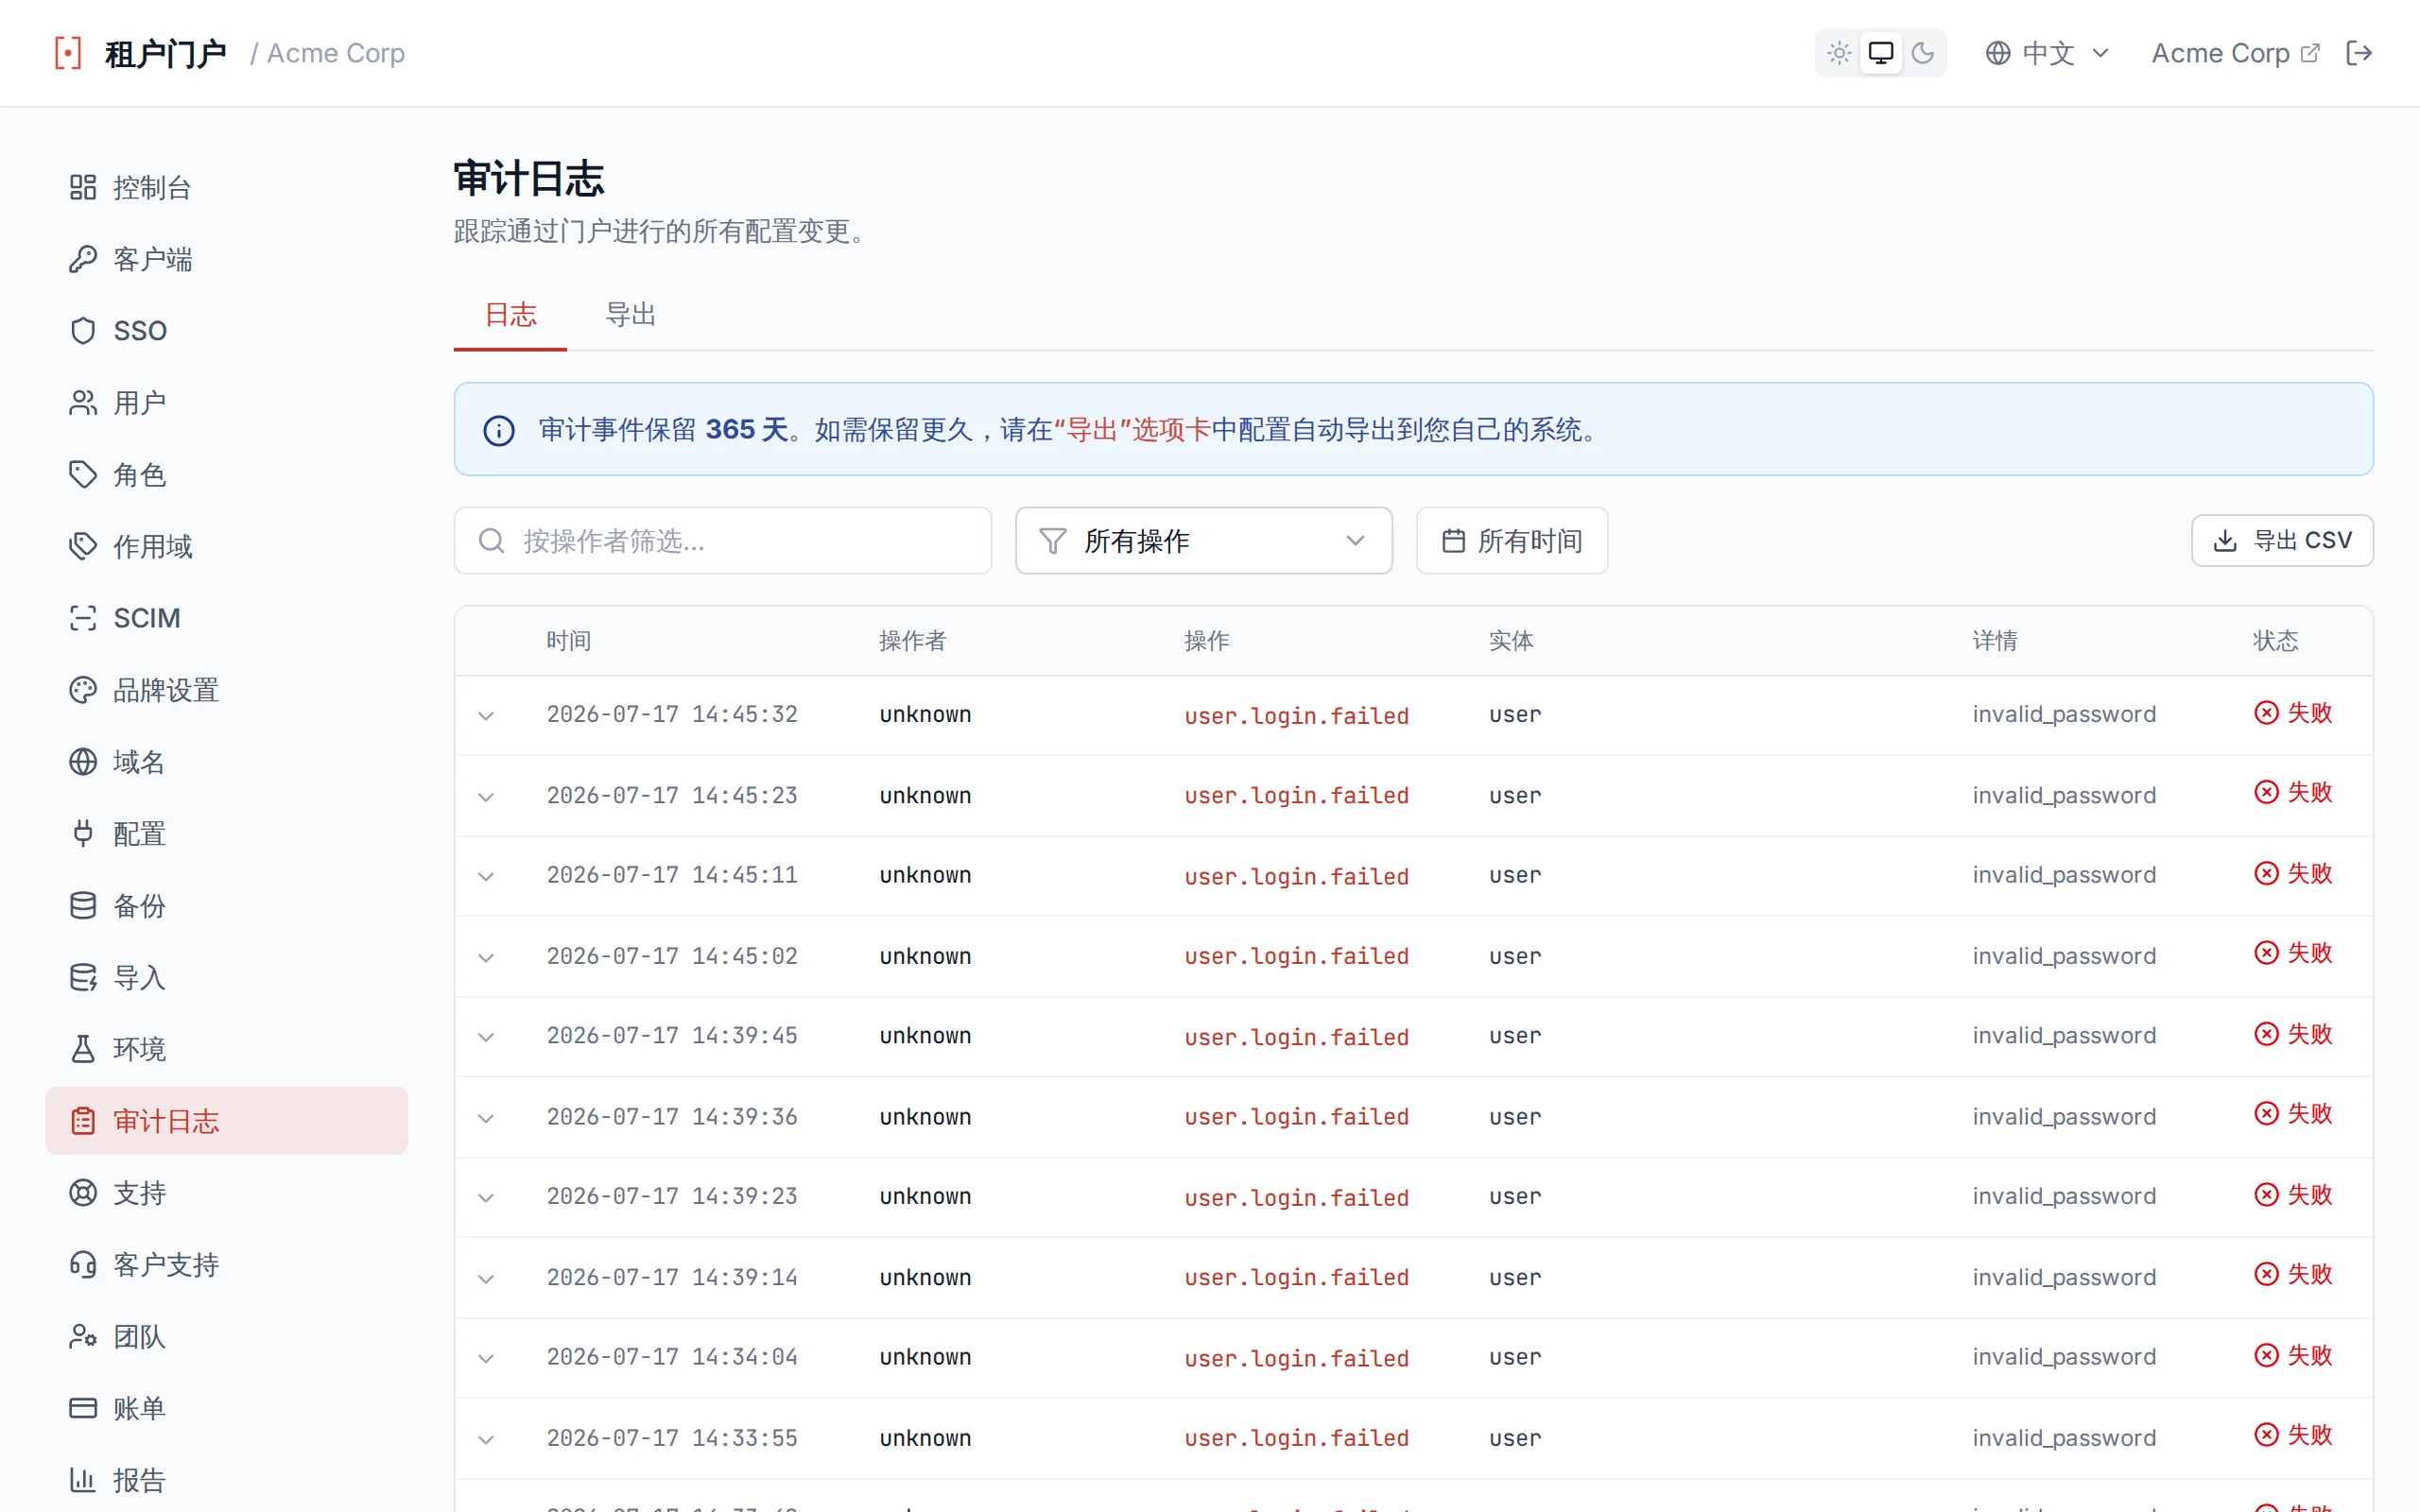Click the 状态 column header
The width and height of the screenshot is (2420, 1512).
pos(2275,641)
